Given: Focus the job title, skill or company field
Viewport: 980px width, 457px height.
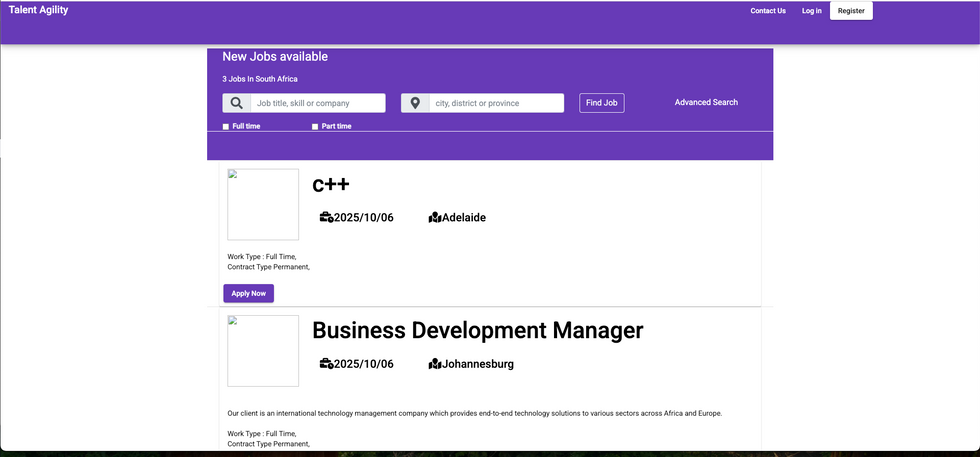Looking at the screenshot, I should coord(318,103).
